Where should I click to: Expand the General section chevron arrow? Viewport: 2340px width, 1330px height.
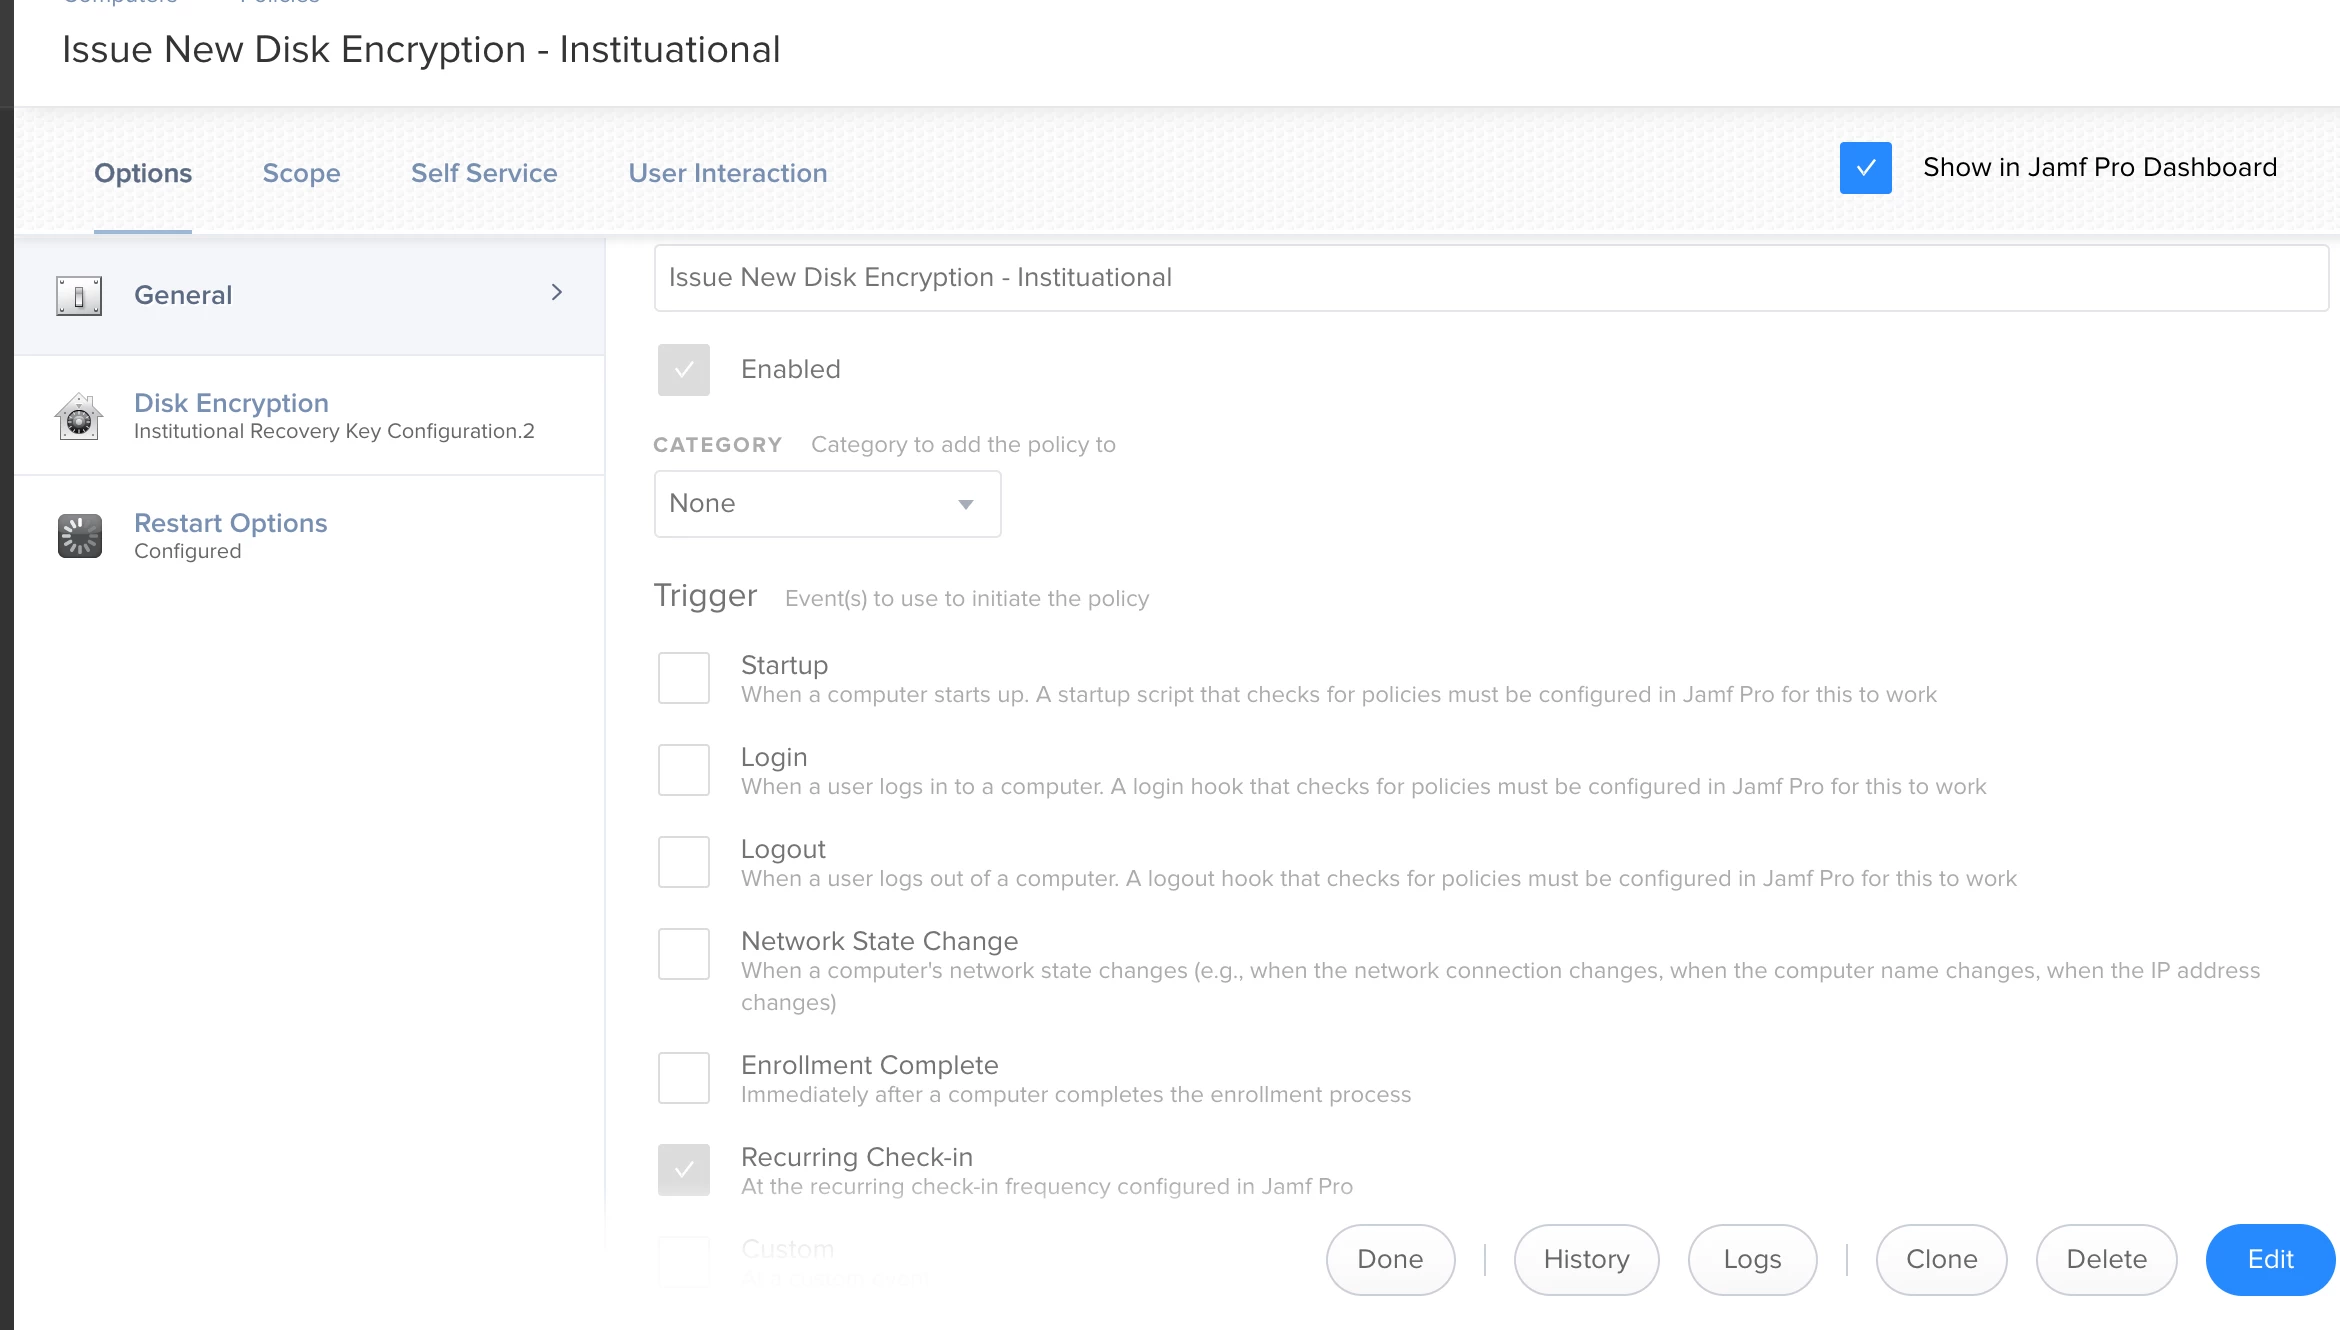click(x=557, y=292)
